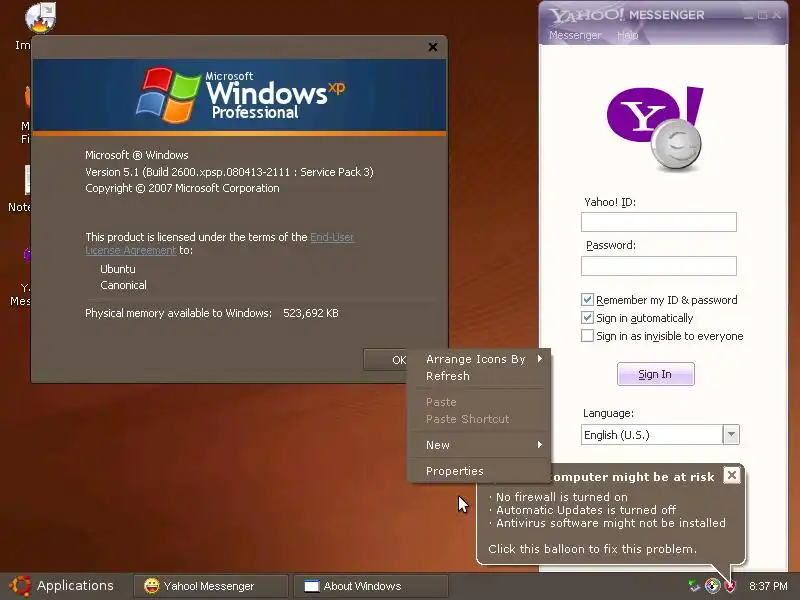Click the New submenu arrow

coord(540,444)
